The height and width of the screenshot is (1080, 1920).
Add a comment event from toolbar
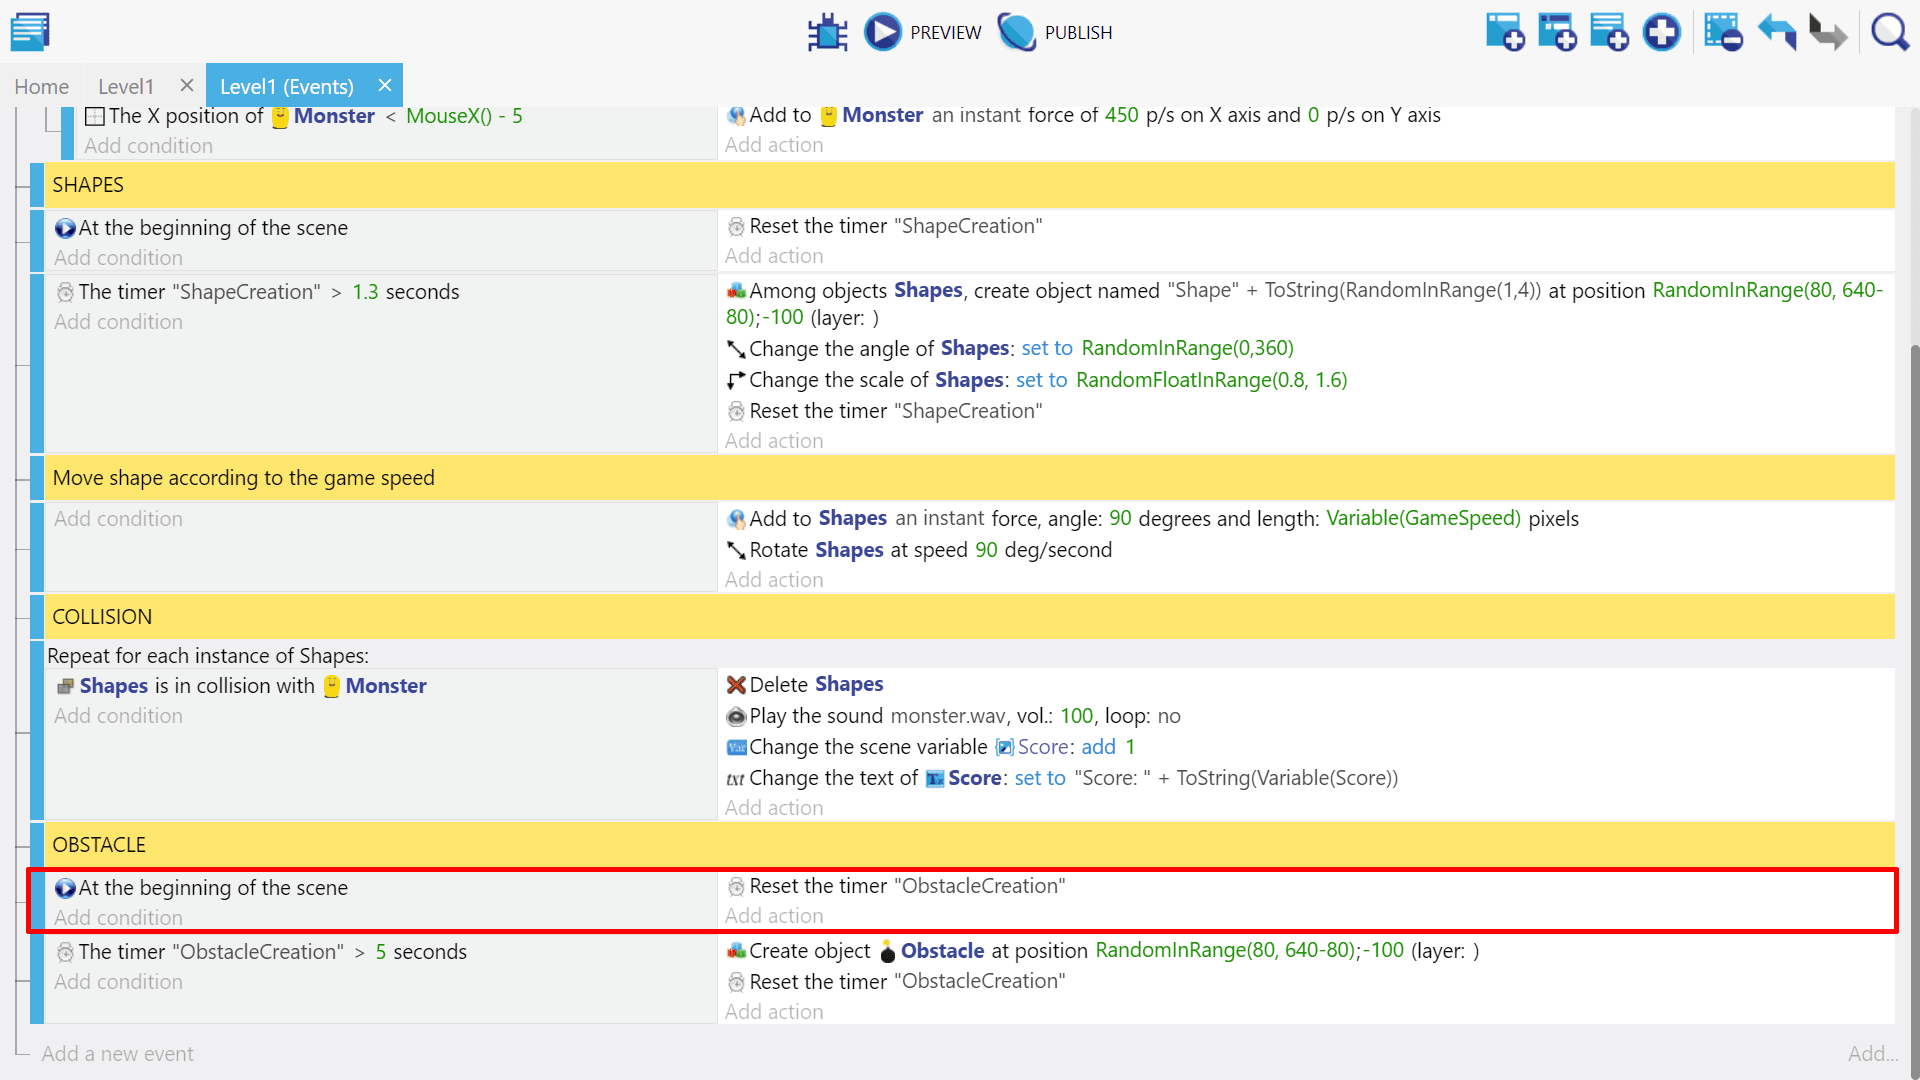pos(1609,32)
